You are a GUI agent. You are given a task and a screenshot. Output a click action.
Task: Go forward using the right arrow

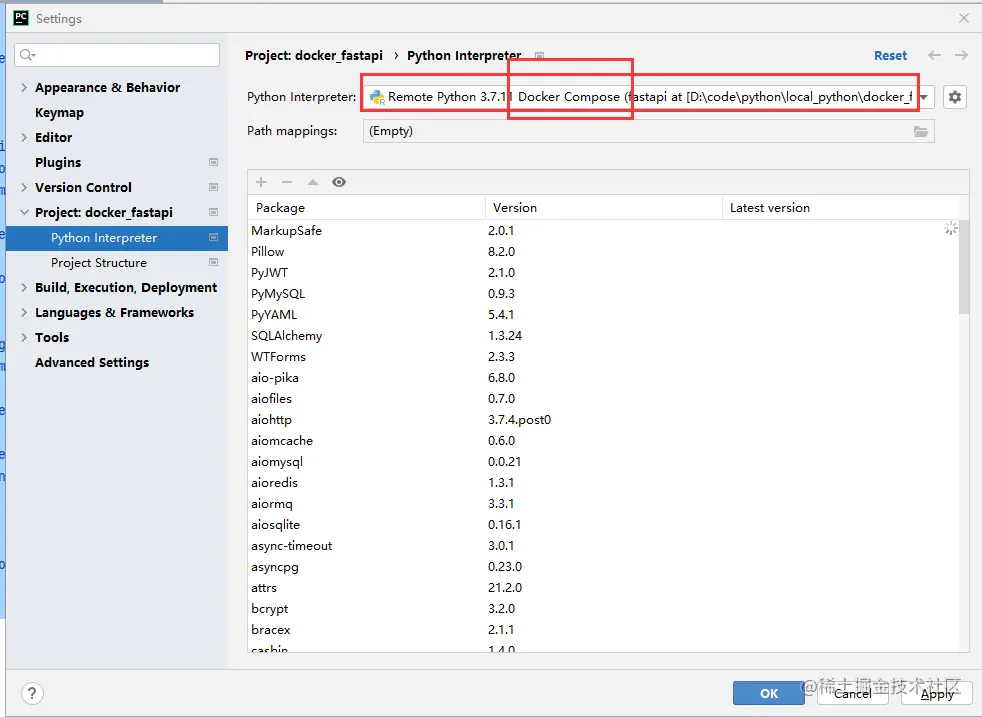tap(961, 55)
